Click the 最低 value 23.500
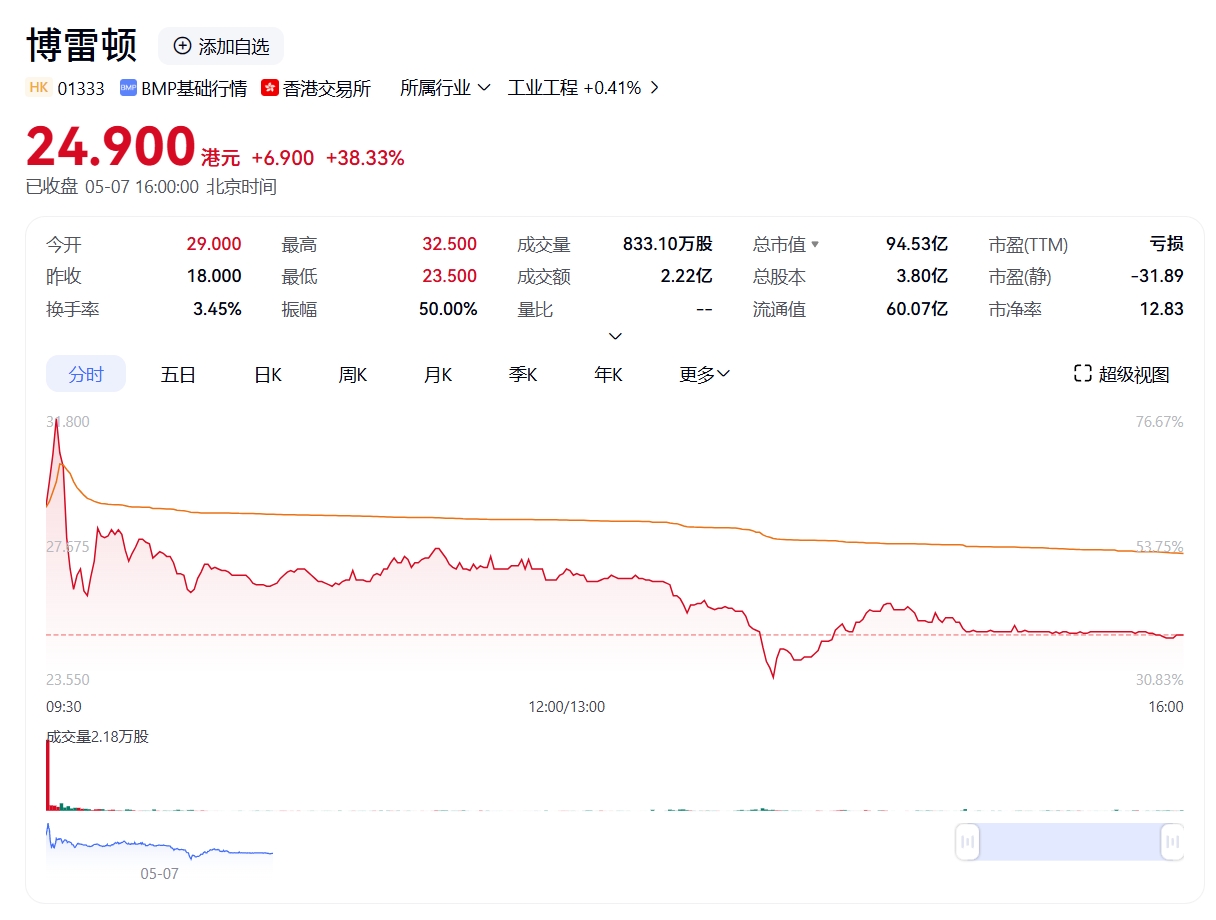Viewport: 1216px width, 920px height. 449,276
